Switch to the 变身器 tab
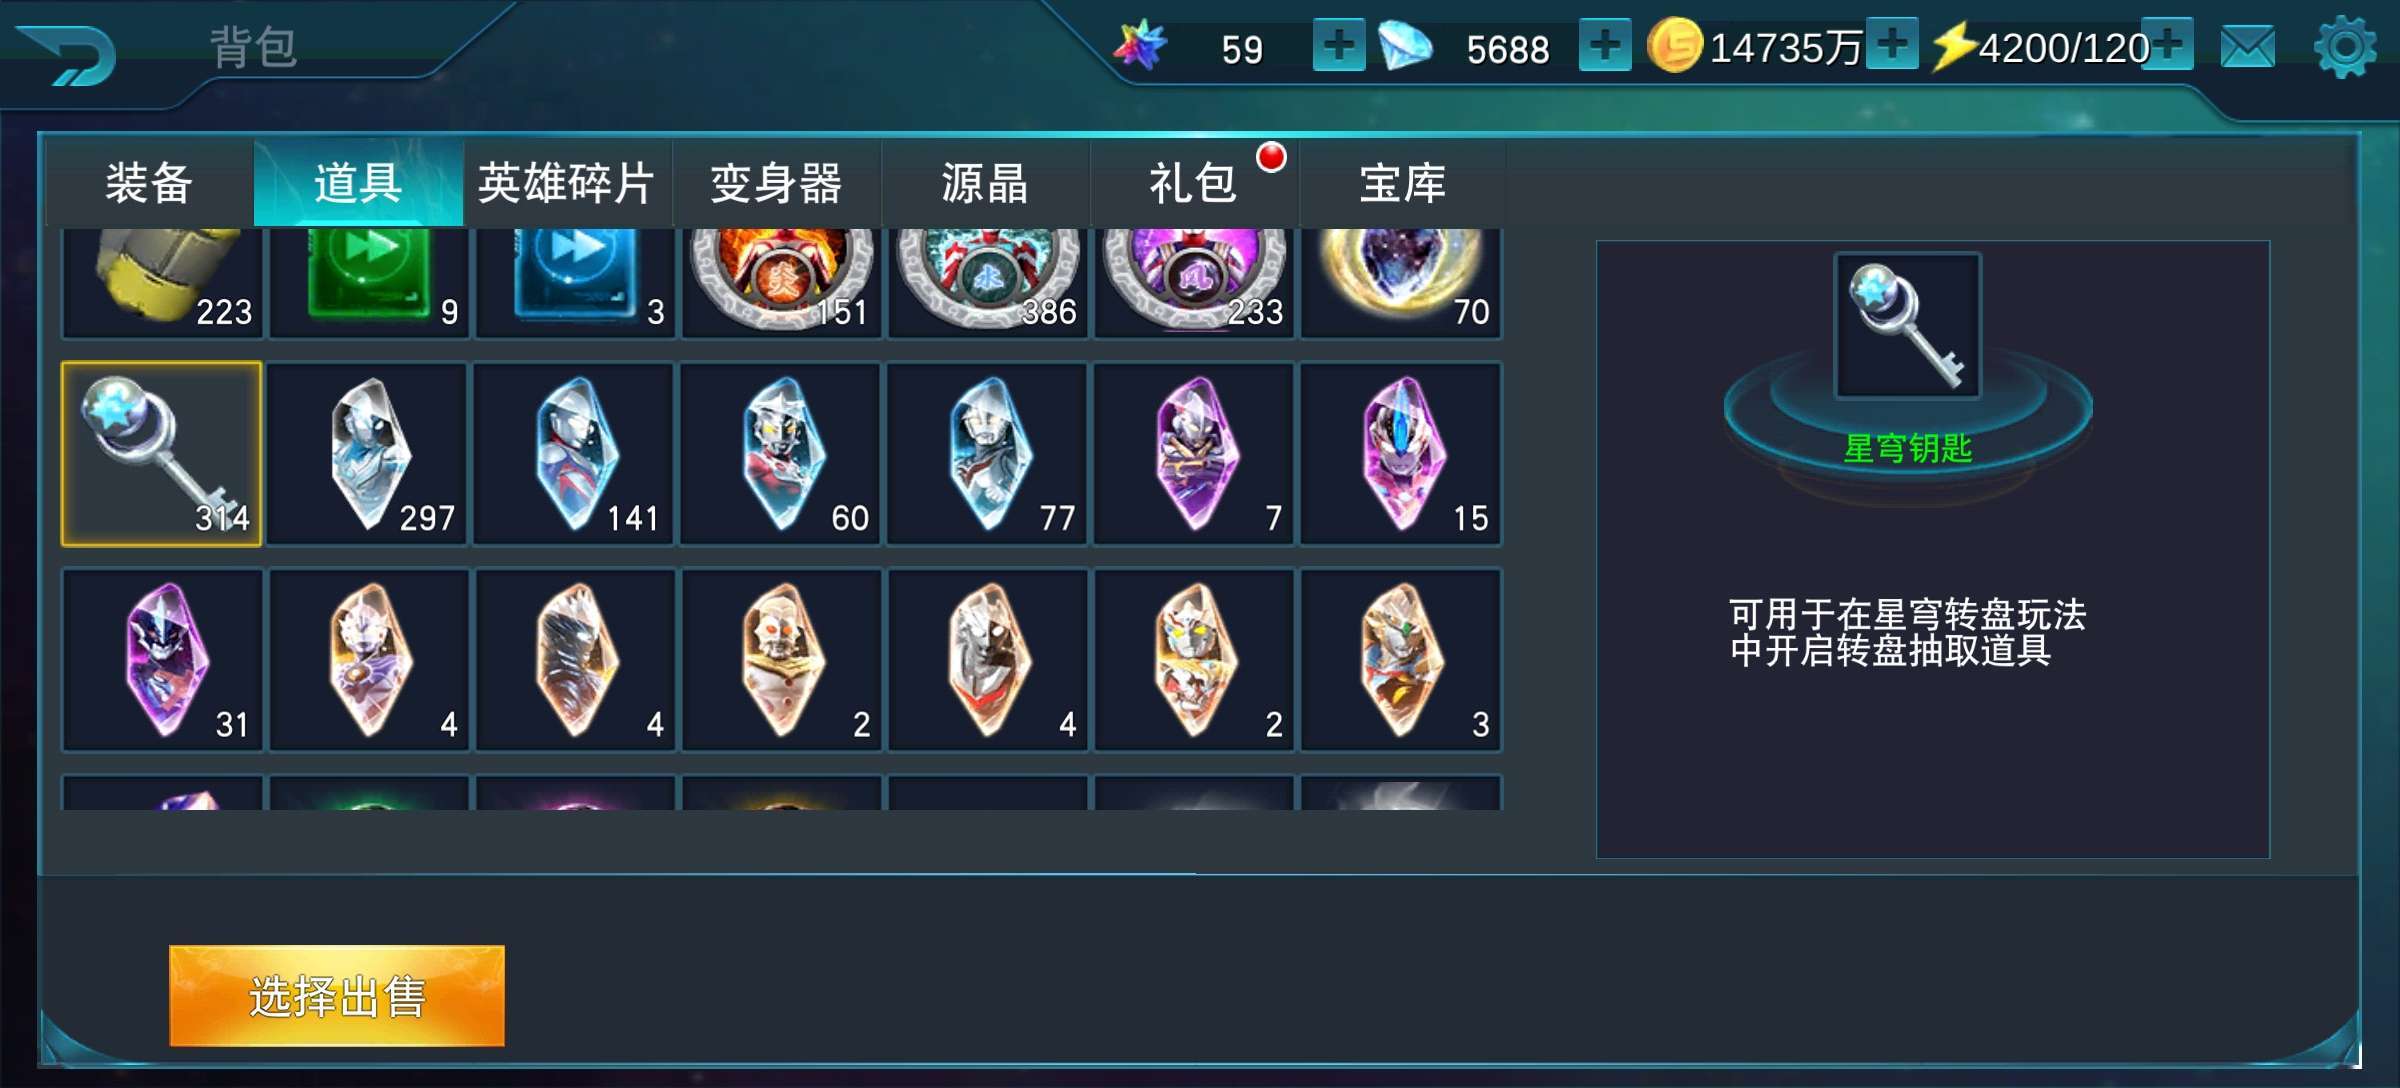Viewport: 2400px width, 1088px height. [777, 183]
